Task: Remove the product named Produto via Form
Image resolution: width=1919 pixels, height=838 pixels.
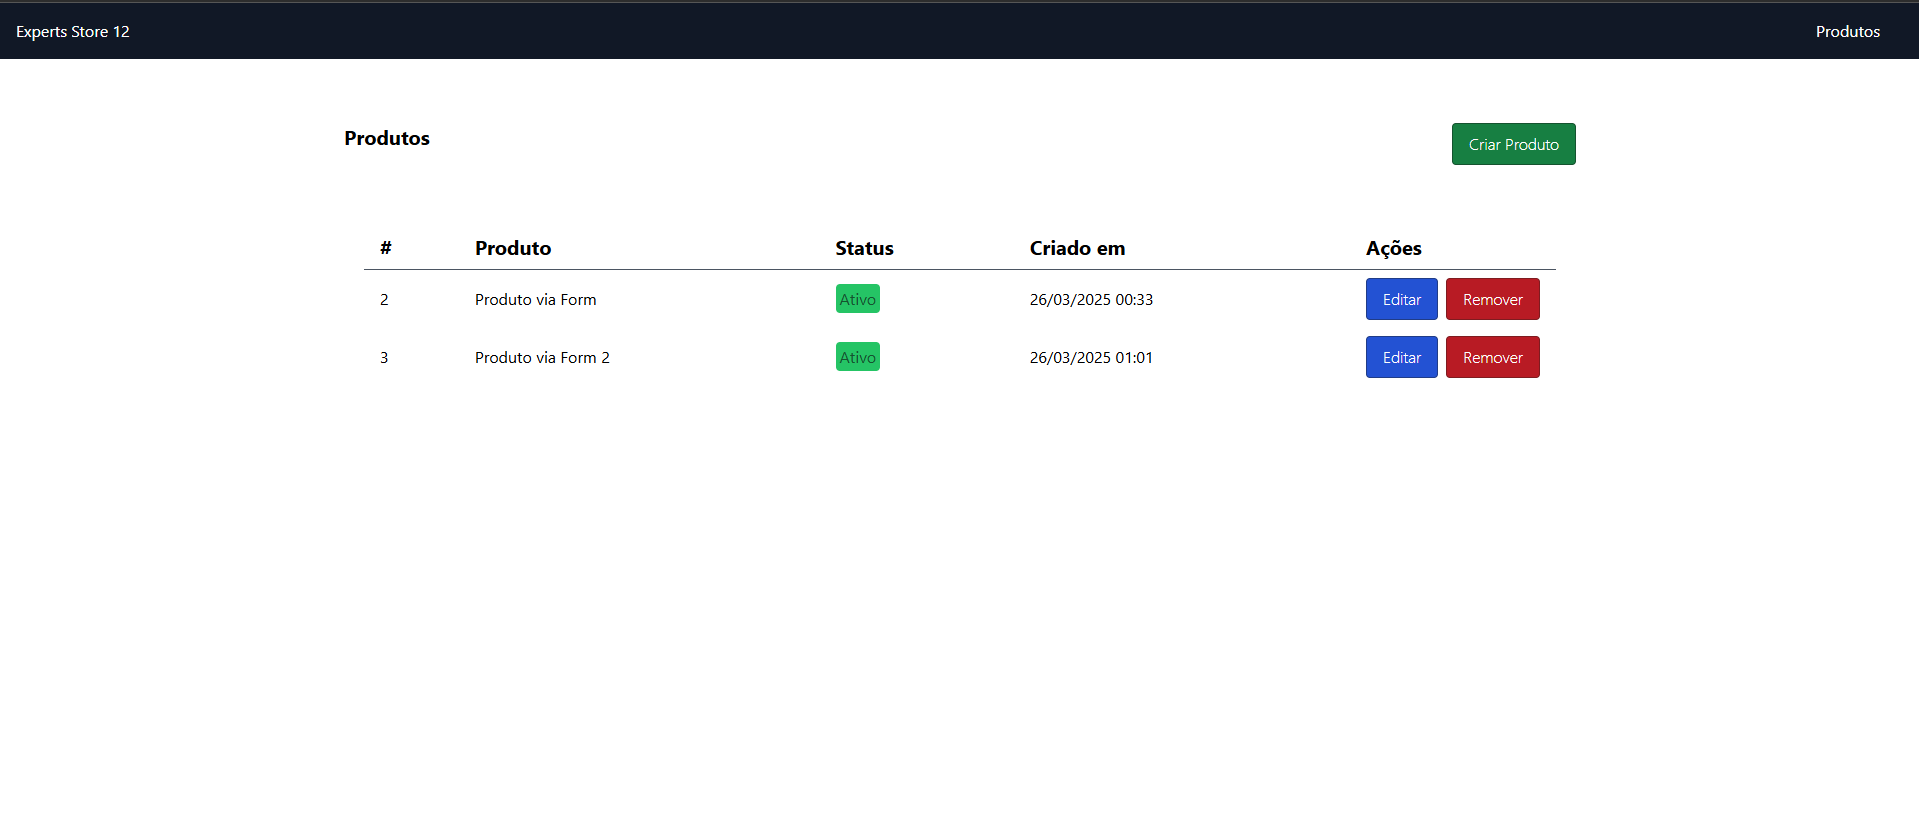Action: (1492, 299)
